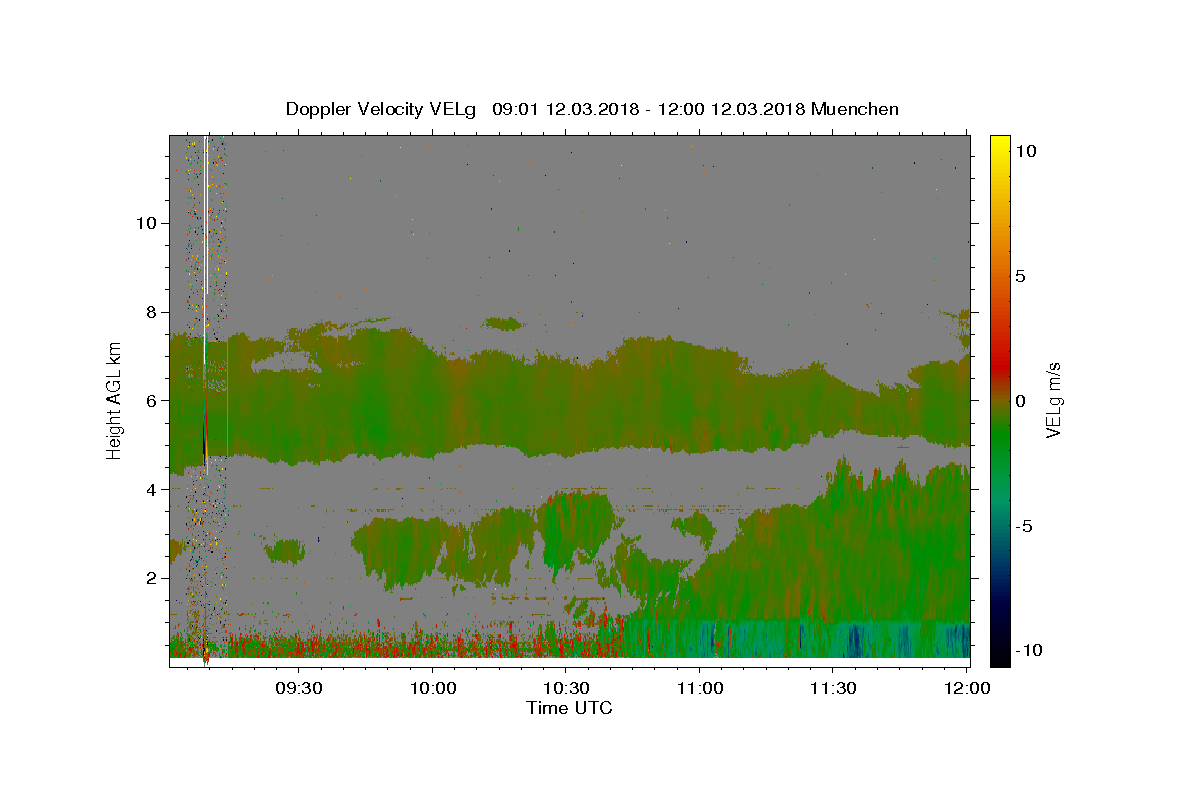Click the 11:30 time tick label
The height and width of the screenshot is (800, 1200).
pos(832,689)
